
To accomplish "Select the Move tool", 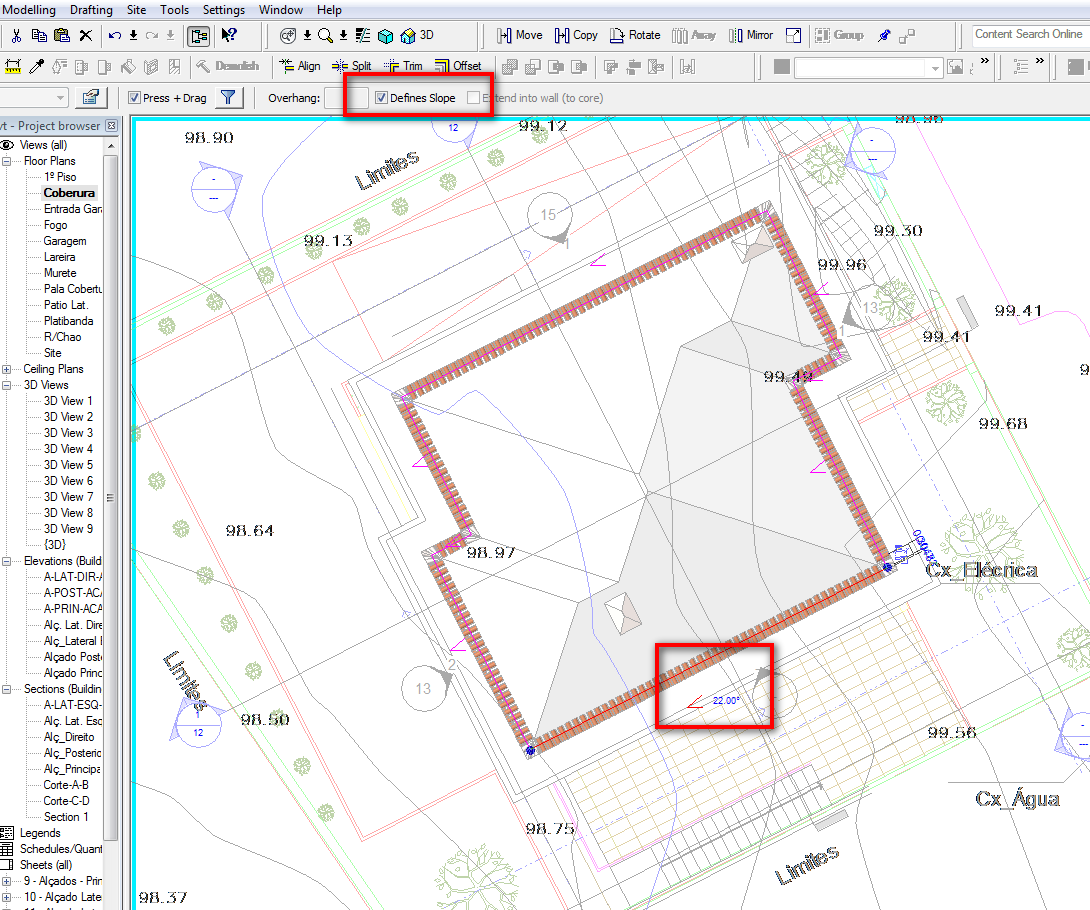I will tap(519, 35).
